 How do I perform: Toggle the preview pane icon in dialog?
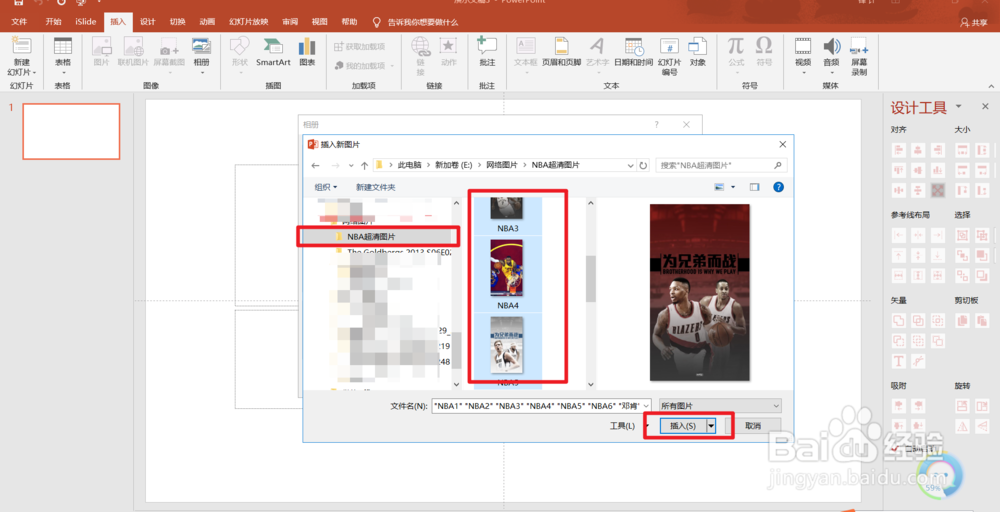pyautogui.click(x=754, y=187)
